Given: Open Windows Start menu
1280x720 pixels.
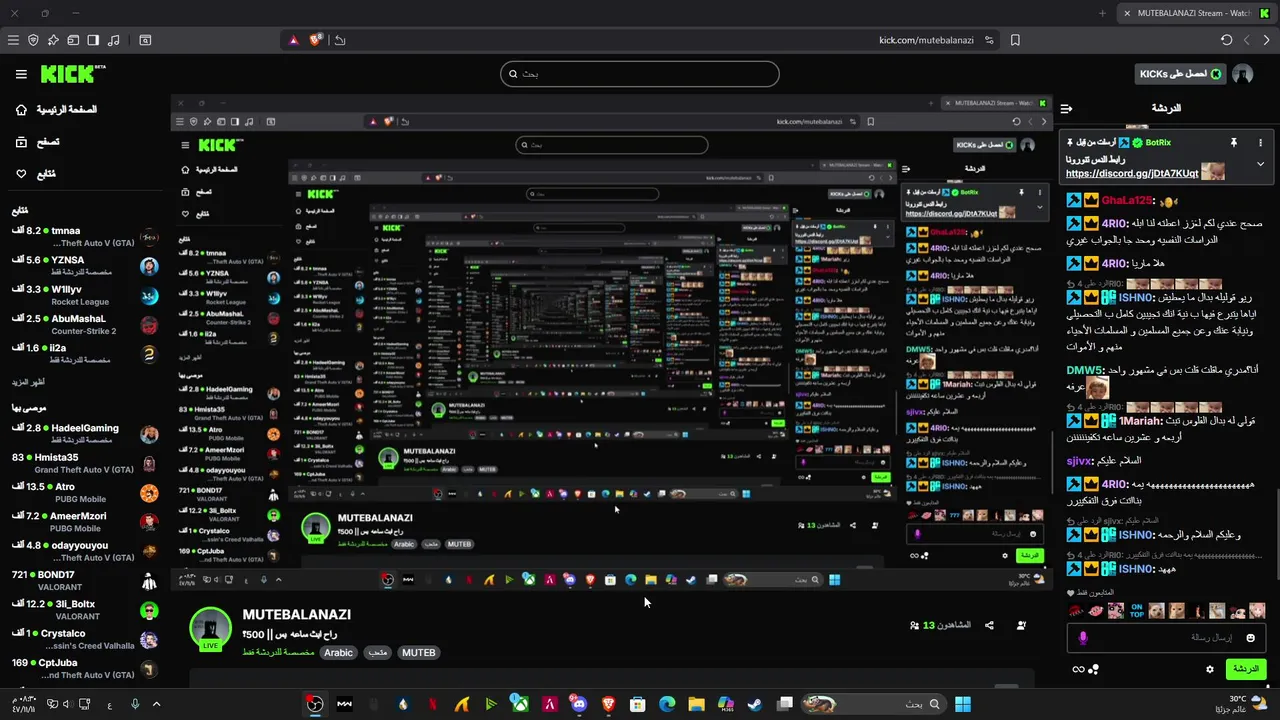Looking at the screenshot, I should [962, 704].
